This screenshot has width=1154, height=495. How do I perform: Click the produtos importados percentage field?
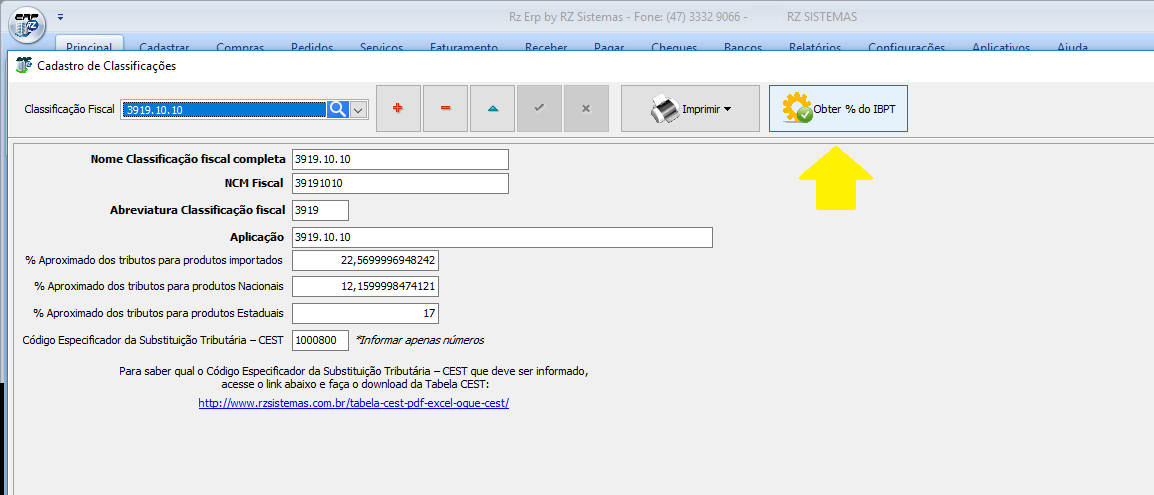(x=366, y=261)
